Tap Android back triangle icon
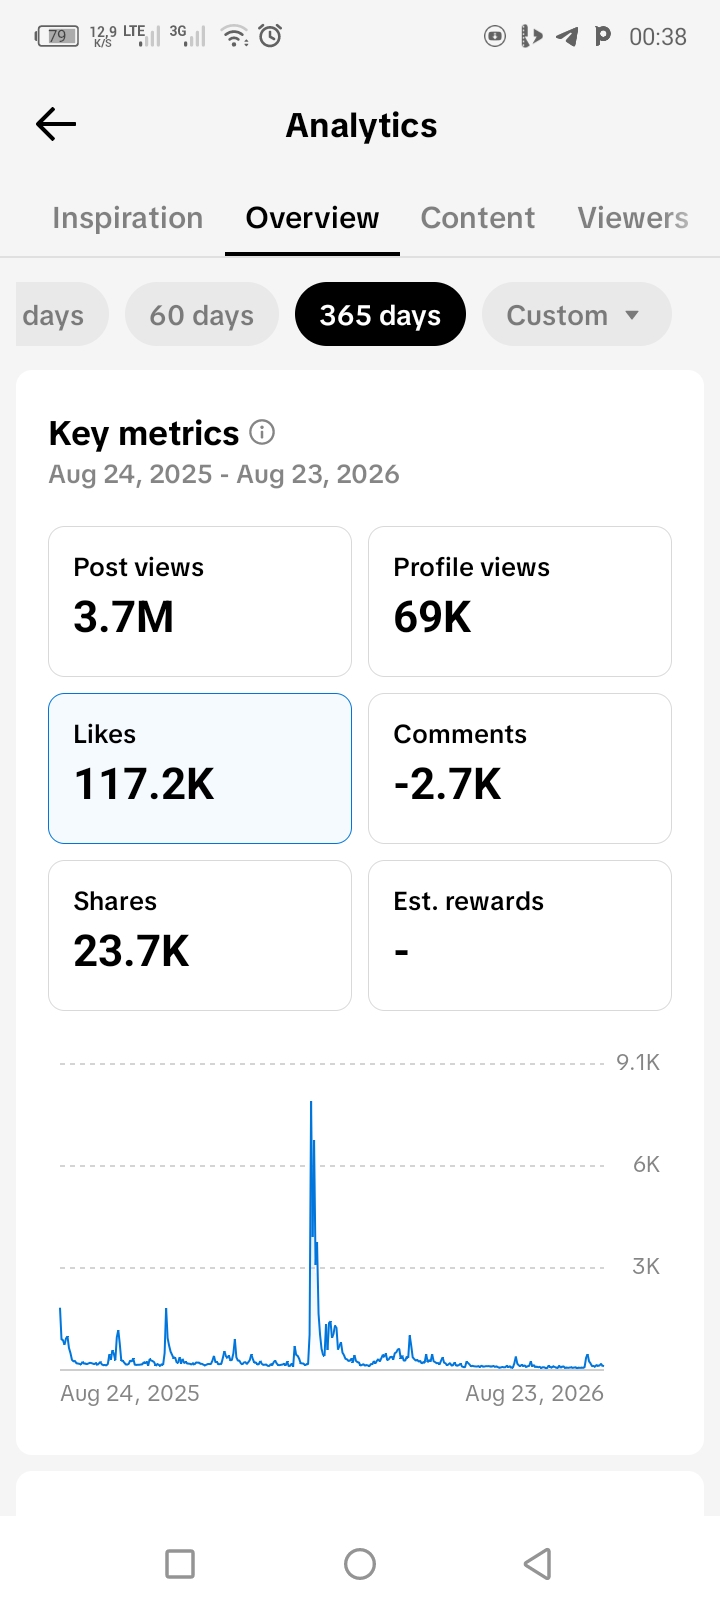This screenshot has height=1612, width=720. pos(538,1564)
